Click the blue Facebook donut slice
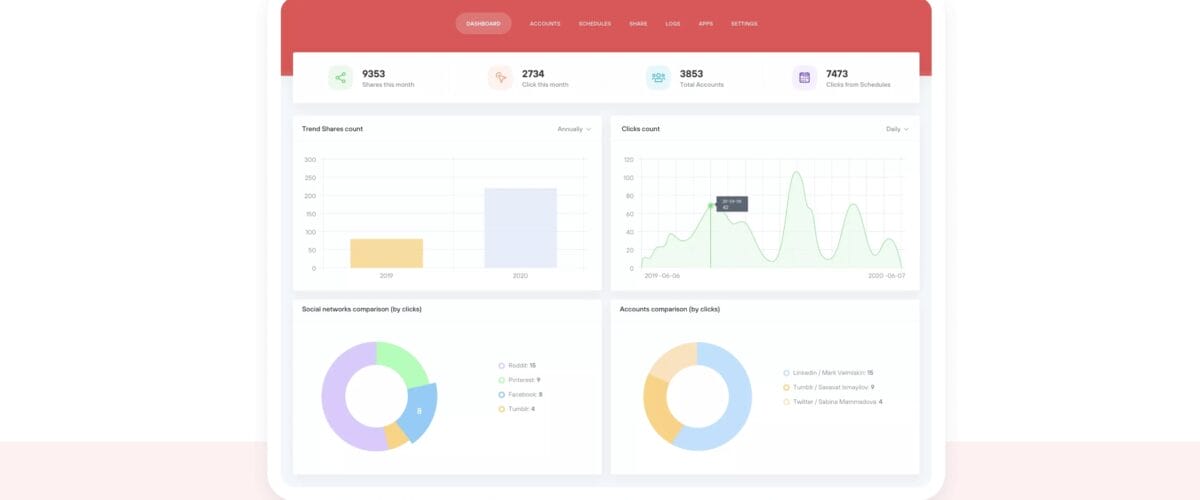The height and width of the screenshot is (500, 1200). (418, 411)
